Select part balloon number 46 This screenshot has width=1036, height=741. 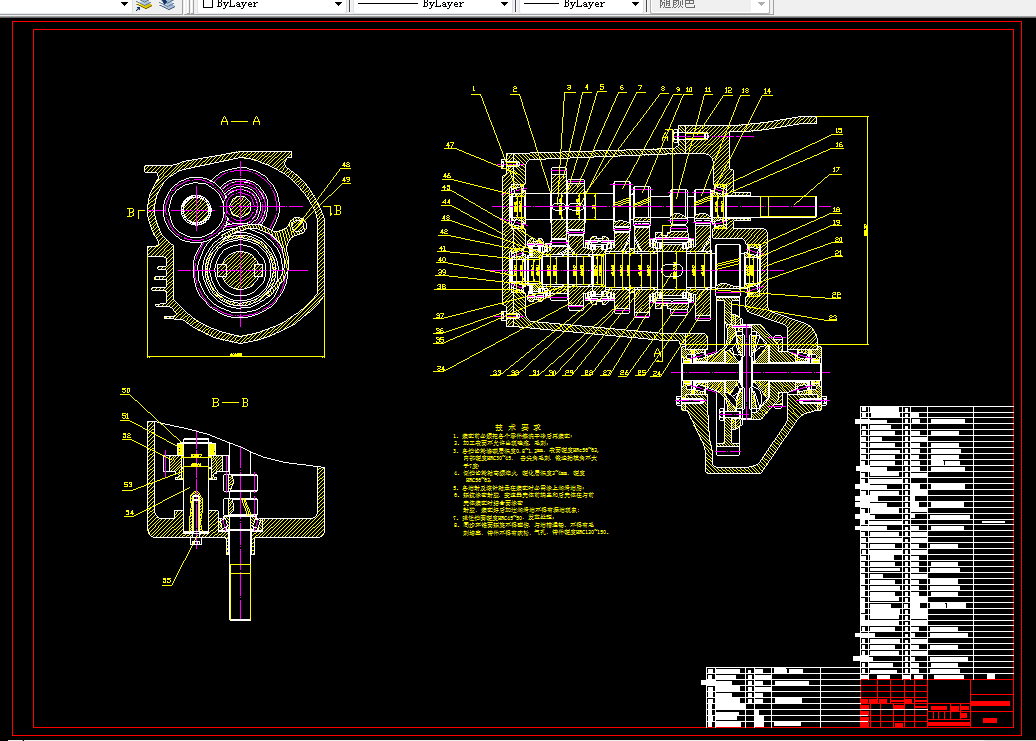click(447, 176)
